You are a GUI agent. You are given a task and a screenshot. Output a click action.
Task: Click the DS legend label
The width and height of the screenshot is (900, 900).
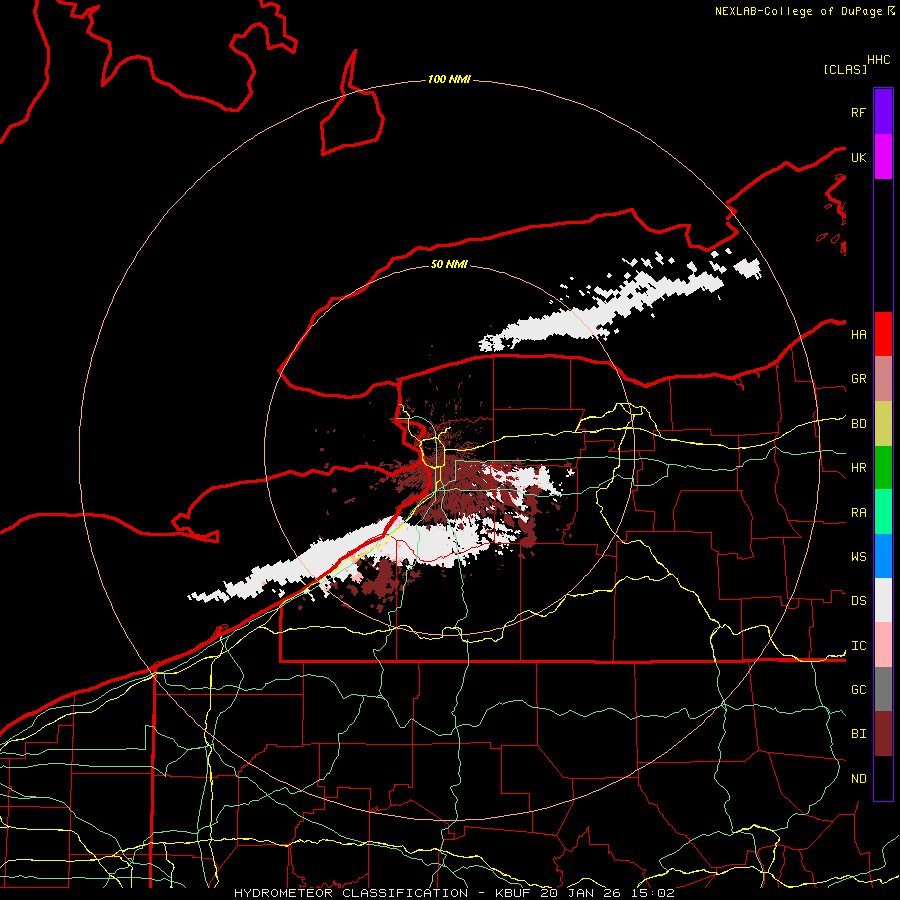pyautogui.click(x=858, y=601)
